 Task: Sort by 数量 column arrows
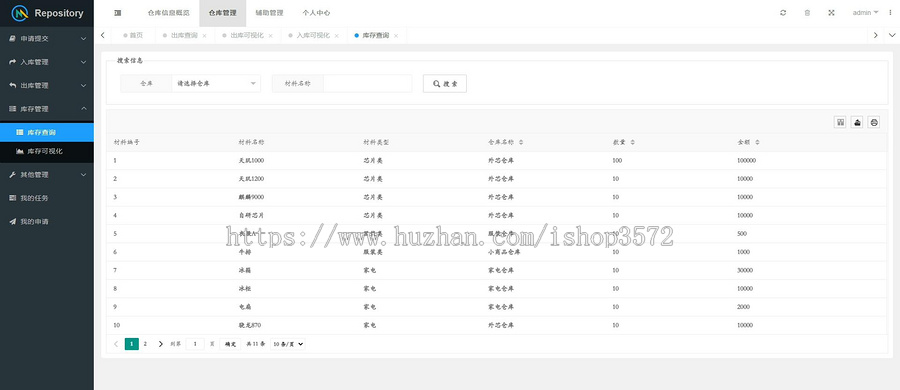[633, 142]
